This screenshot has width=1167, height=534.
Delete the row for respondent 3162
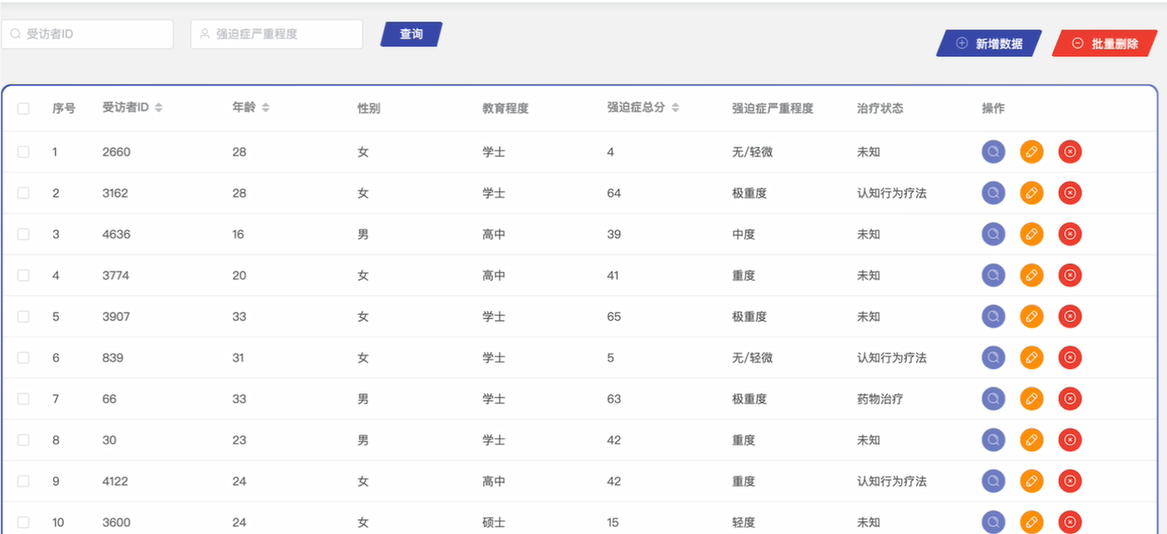(1070, 193)
